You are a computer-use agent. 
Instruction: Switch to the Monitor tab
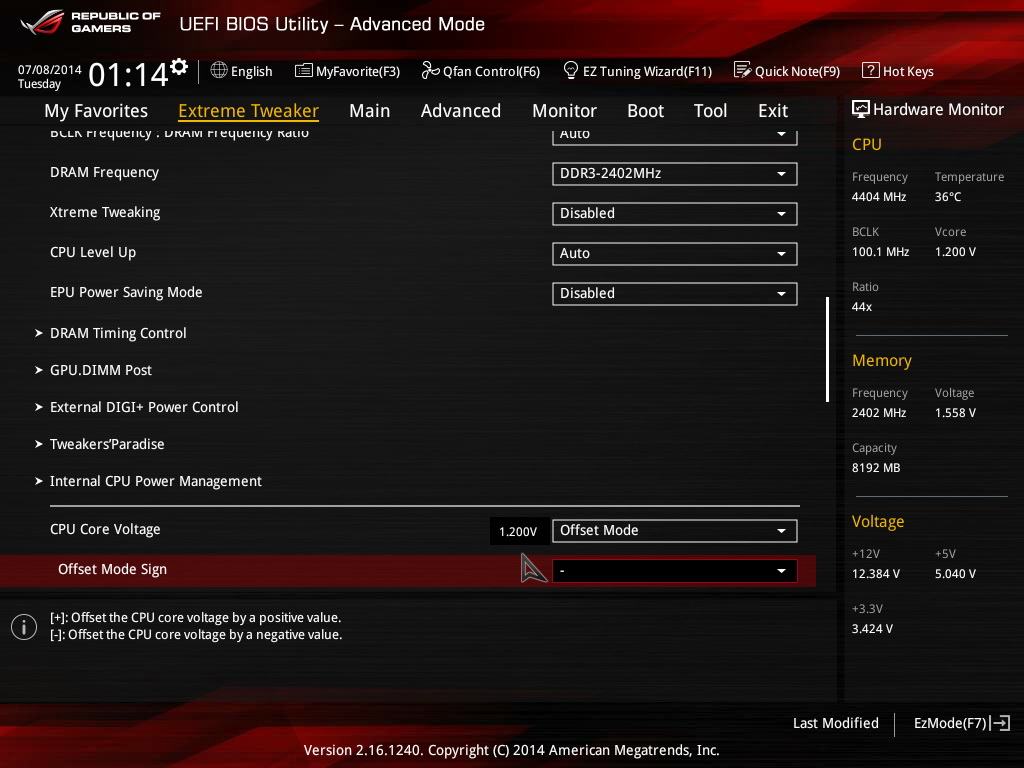(564, 111)
